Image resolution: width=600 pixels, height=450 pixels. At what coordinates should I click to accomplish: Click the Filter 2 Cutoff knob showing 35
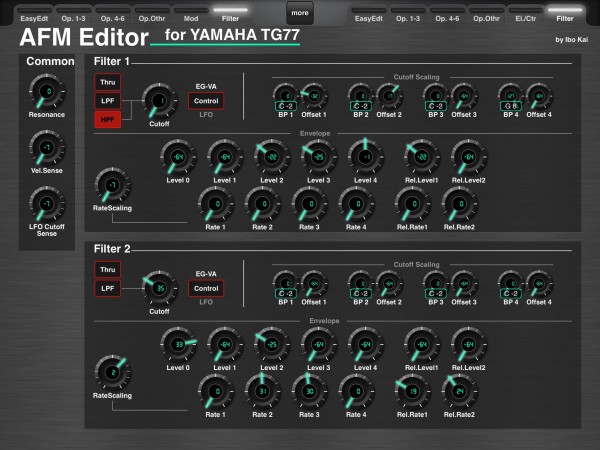point(160,289)
